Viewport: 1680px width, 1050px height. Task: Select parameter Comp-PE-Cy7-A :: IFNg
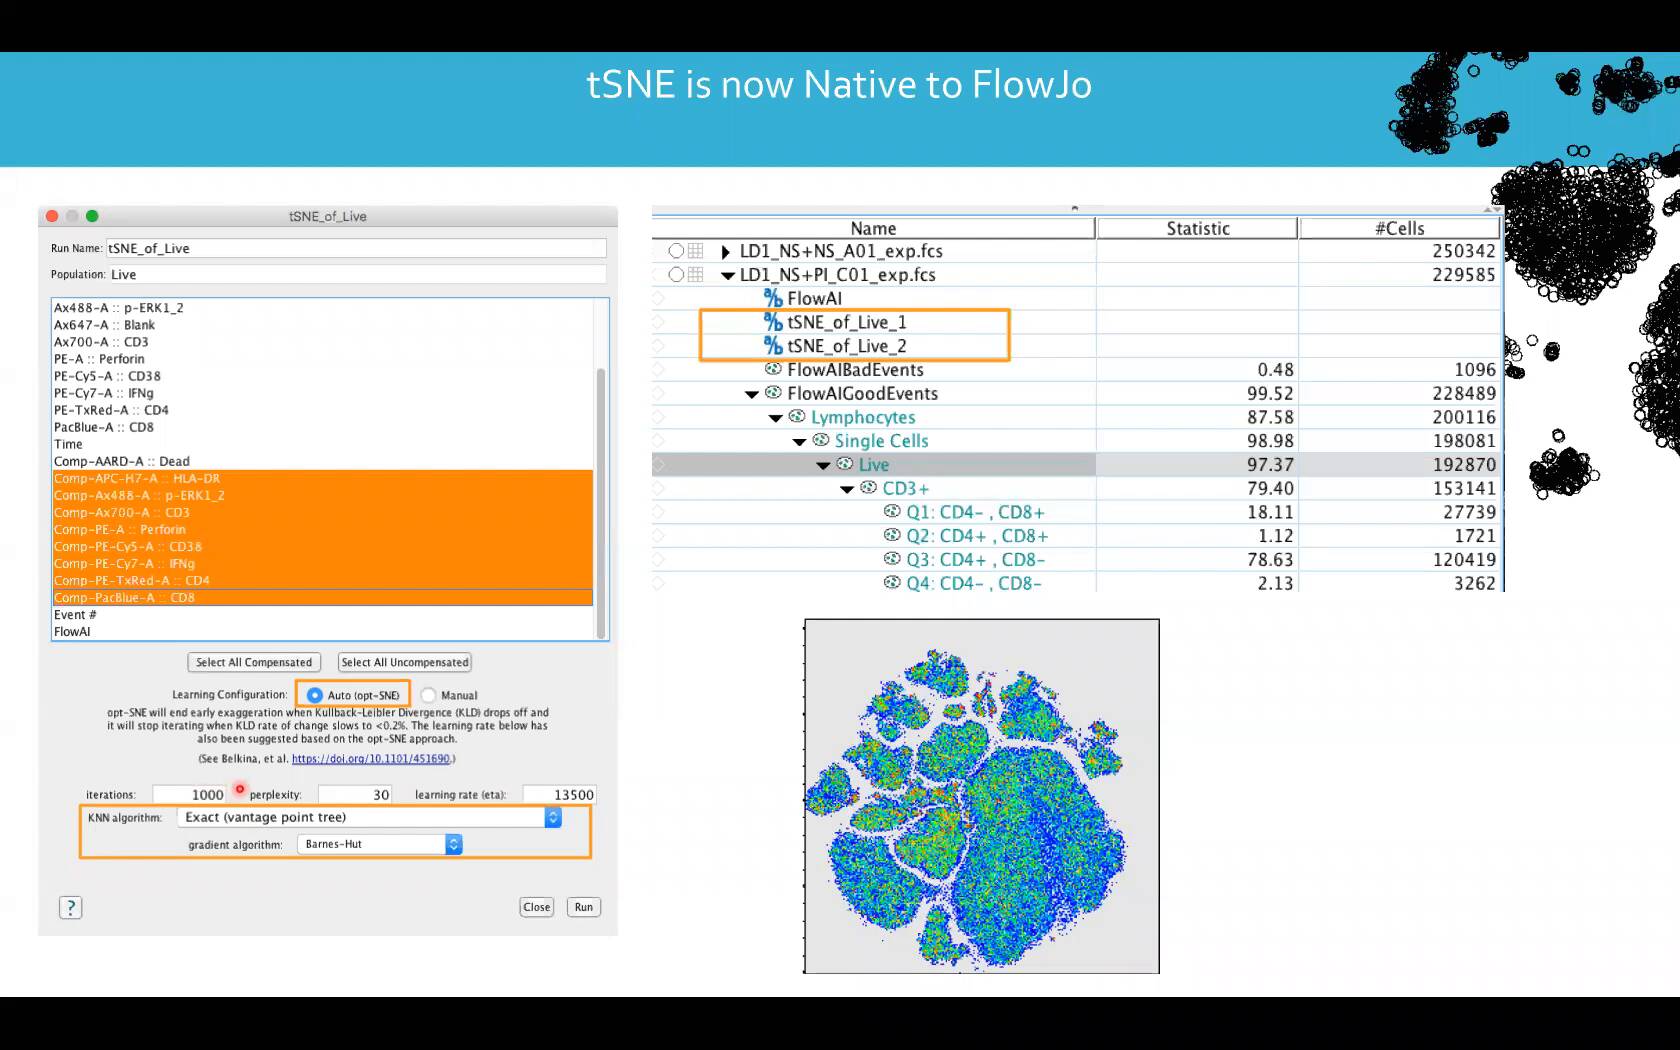click(323, 563)
